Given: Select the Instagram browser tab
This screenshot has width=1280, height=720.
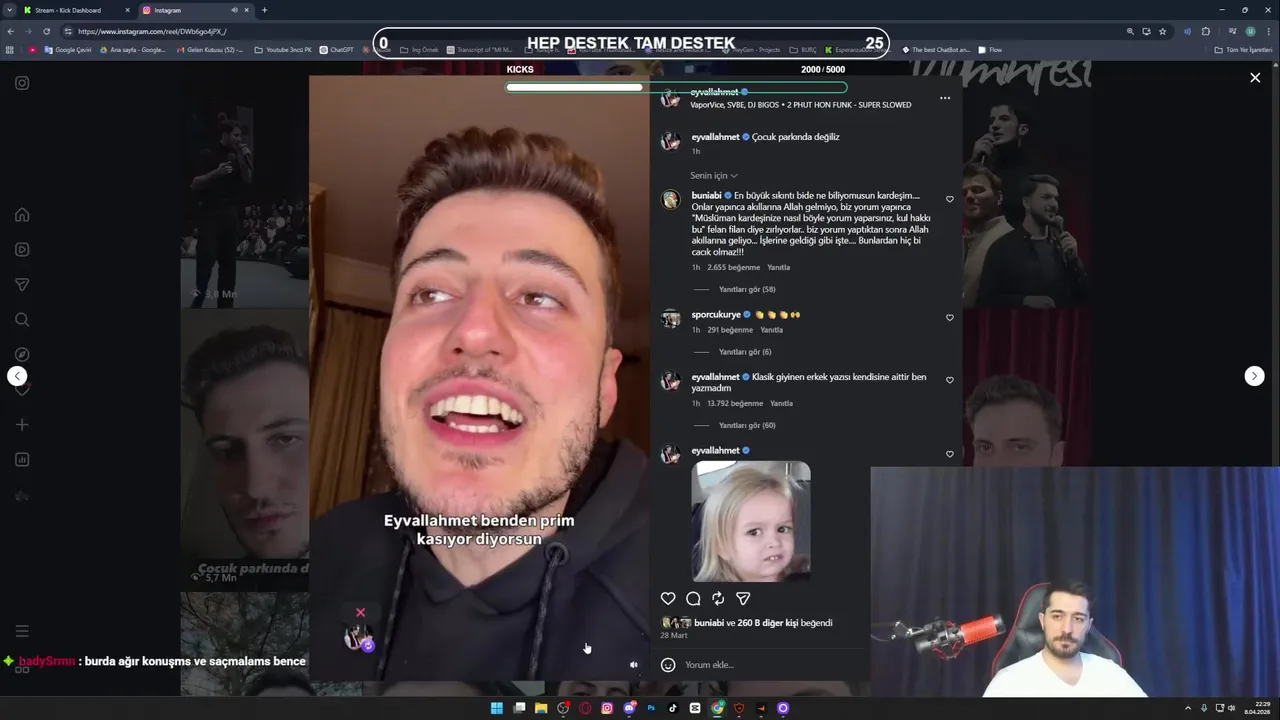Looking at the screenshot, I should click(195, 10).
